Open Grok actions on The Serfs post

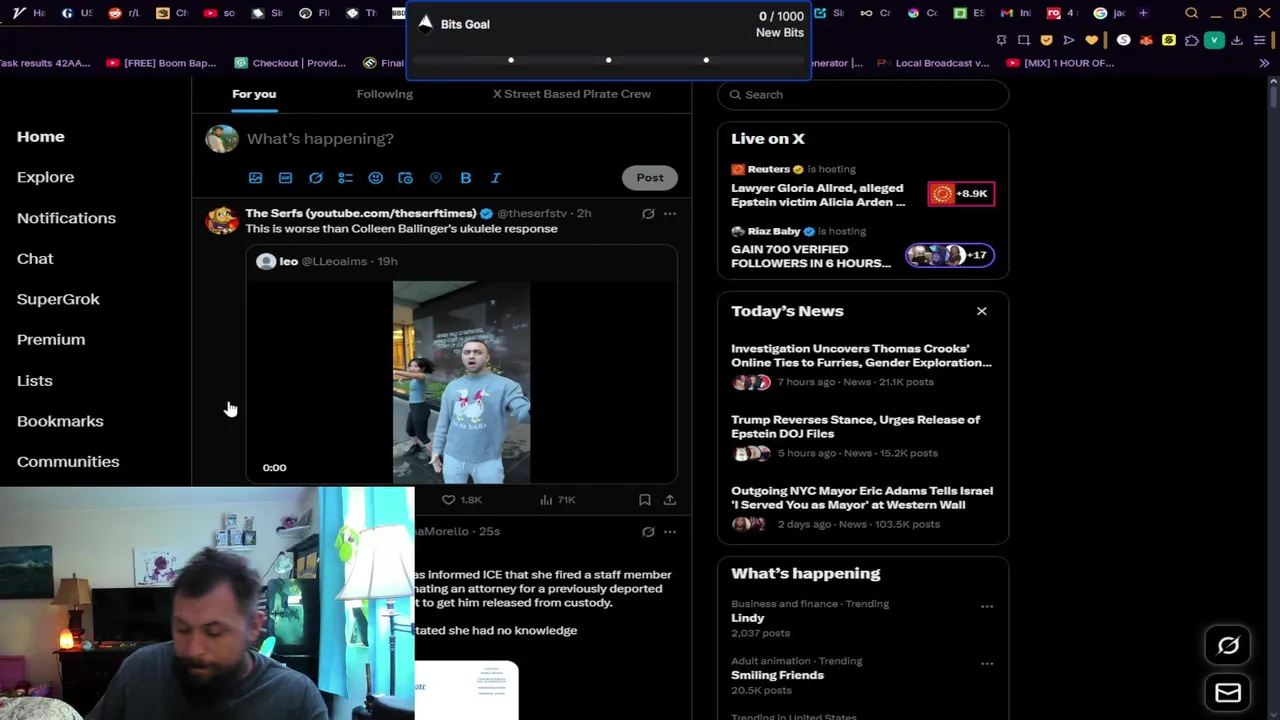pyautogui.click(x=648, y=213)
